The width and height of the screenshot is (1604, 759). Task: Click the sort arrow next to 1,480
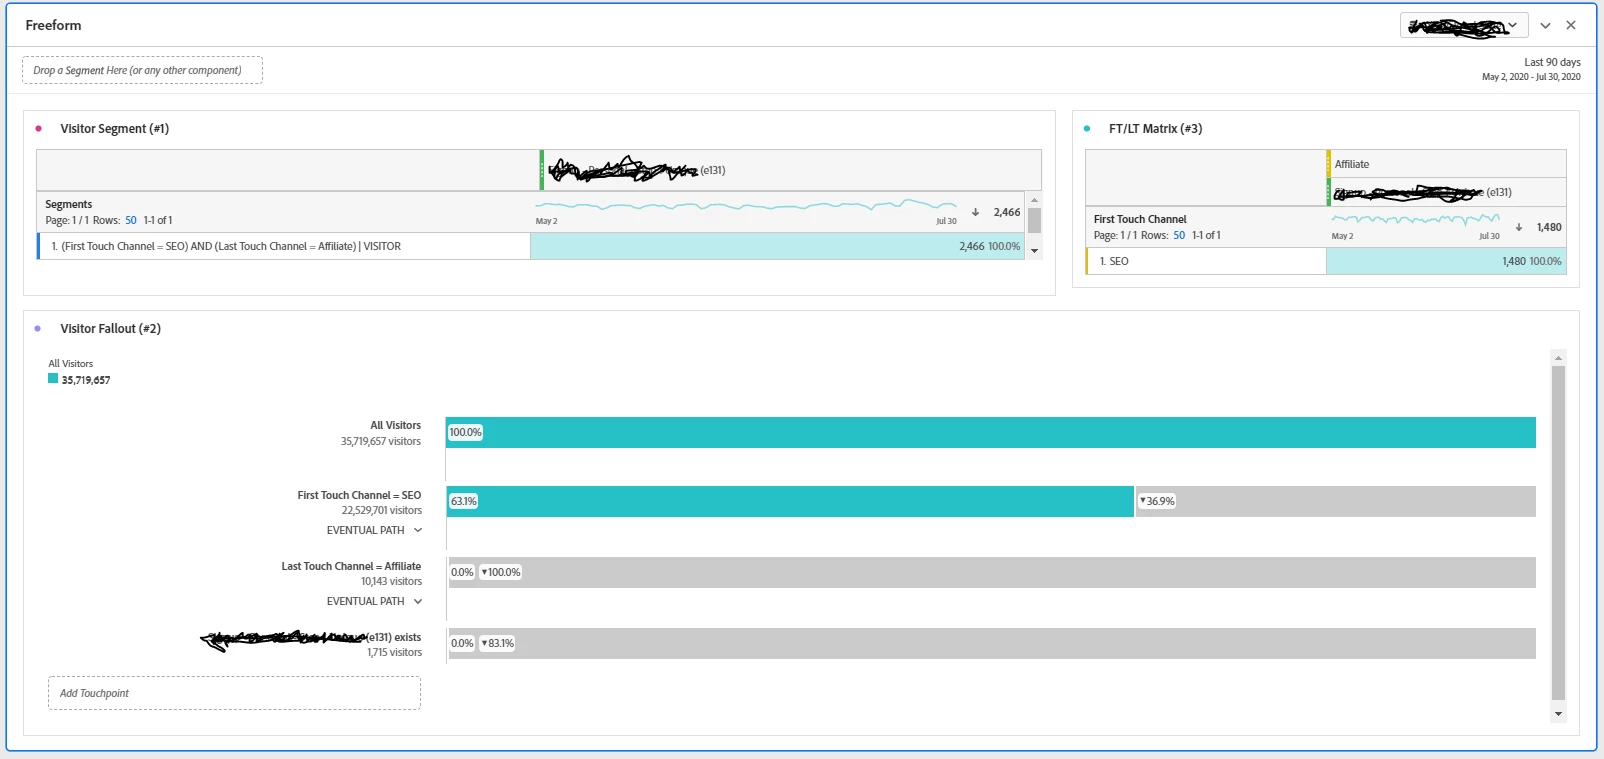coord(1519,227)
